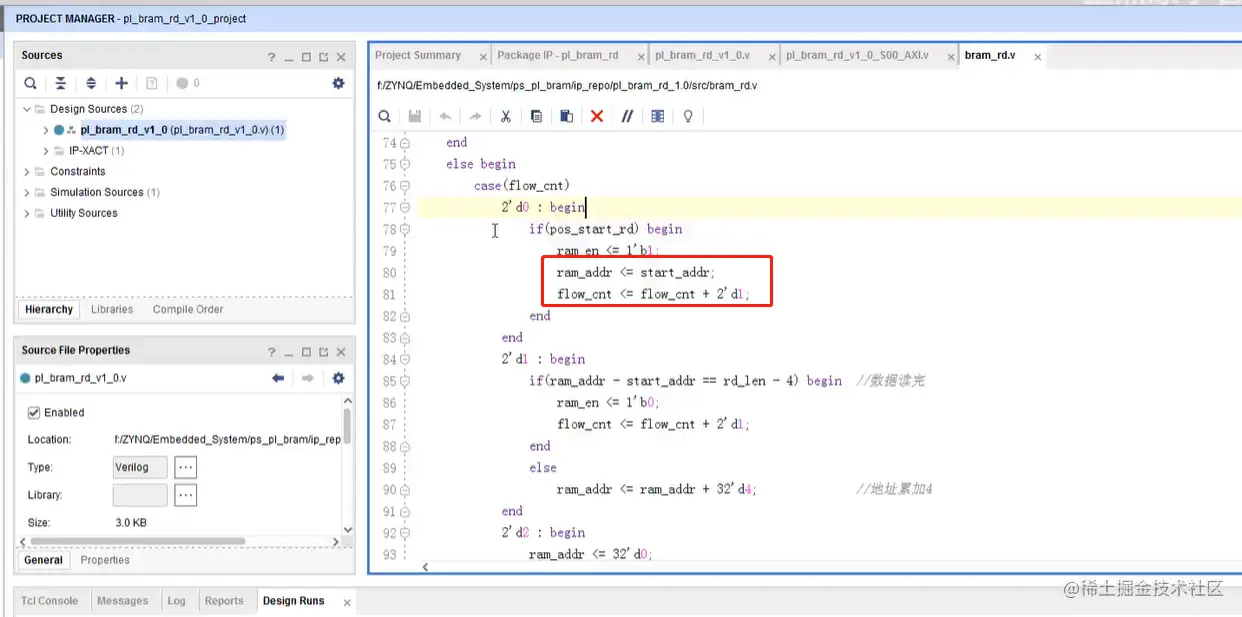The image size is (1242, 617).
Task: Fold code block at line 92
Action: [x=405, y=533]
